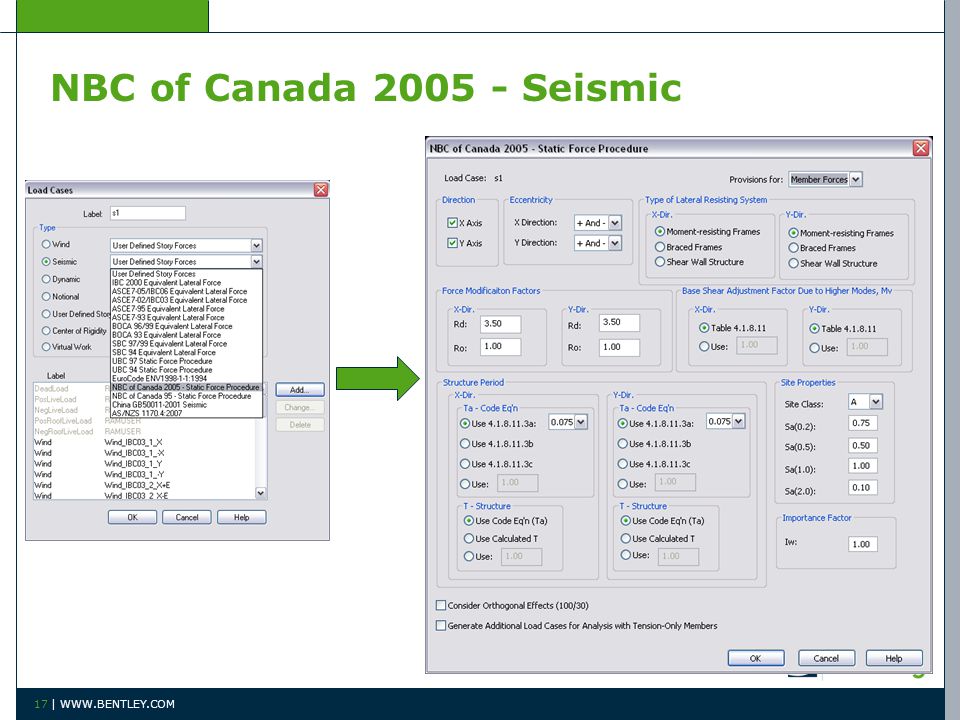Click the Sa(0.2) value field
960x720 pixels.
point(863,423)
